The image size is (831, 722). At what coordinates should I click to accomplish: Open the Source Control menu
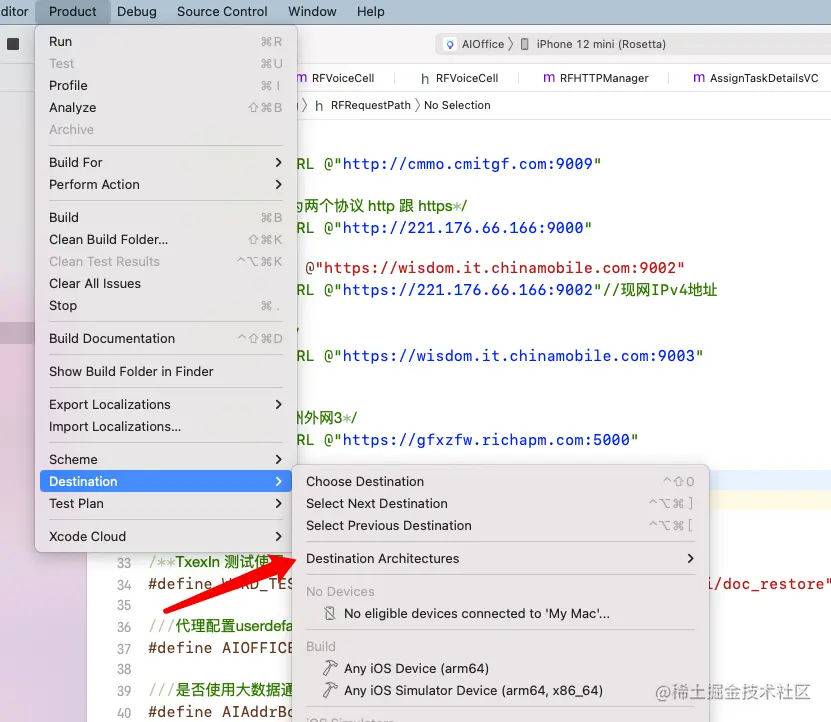point(222,12)
